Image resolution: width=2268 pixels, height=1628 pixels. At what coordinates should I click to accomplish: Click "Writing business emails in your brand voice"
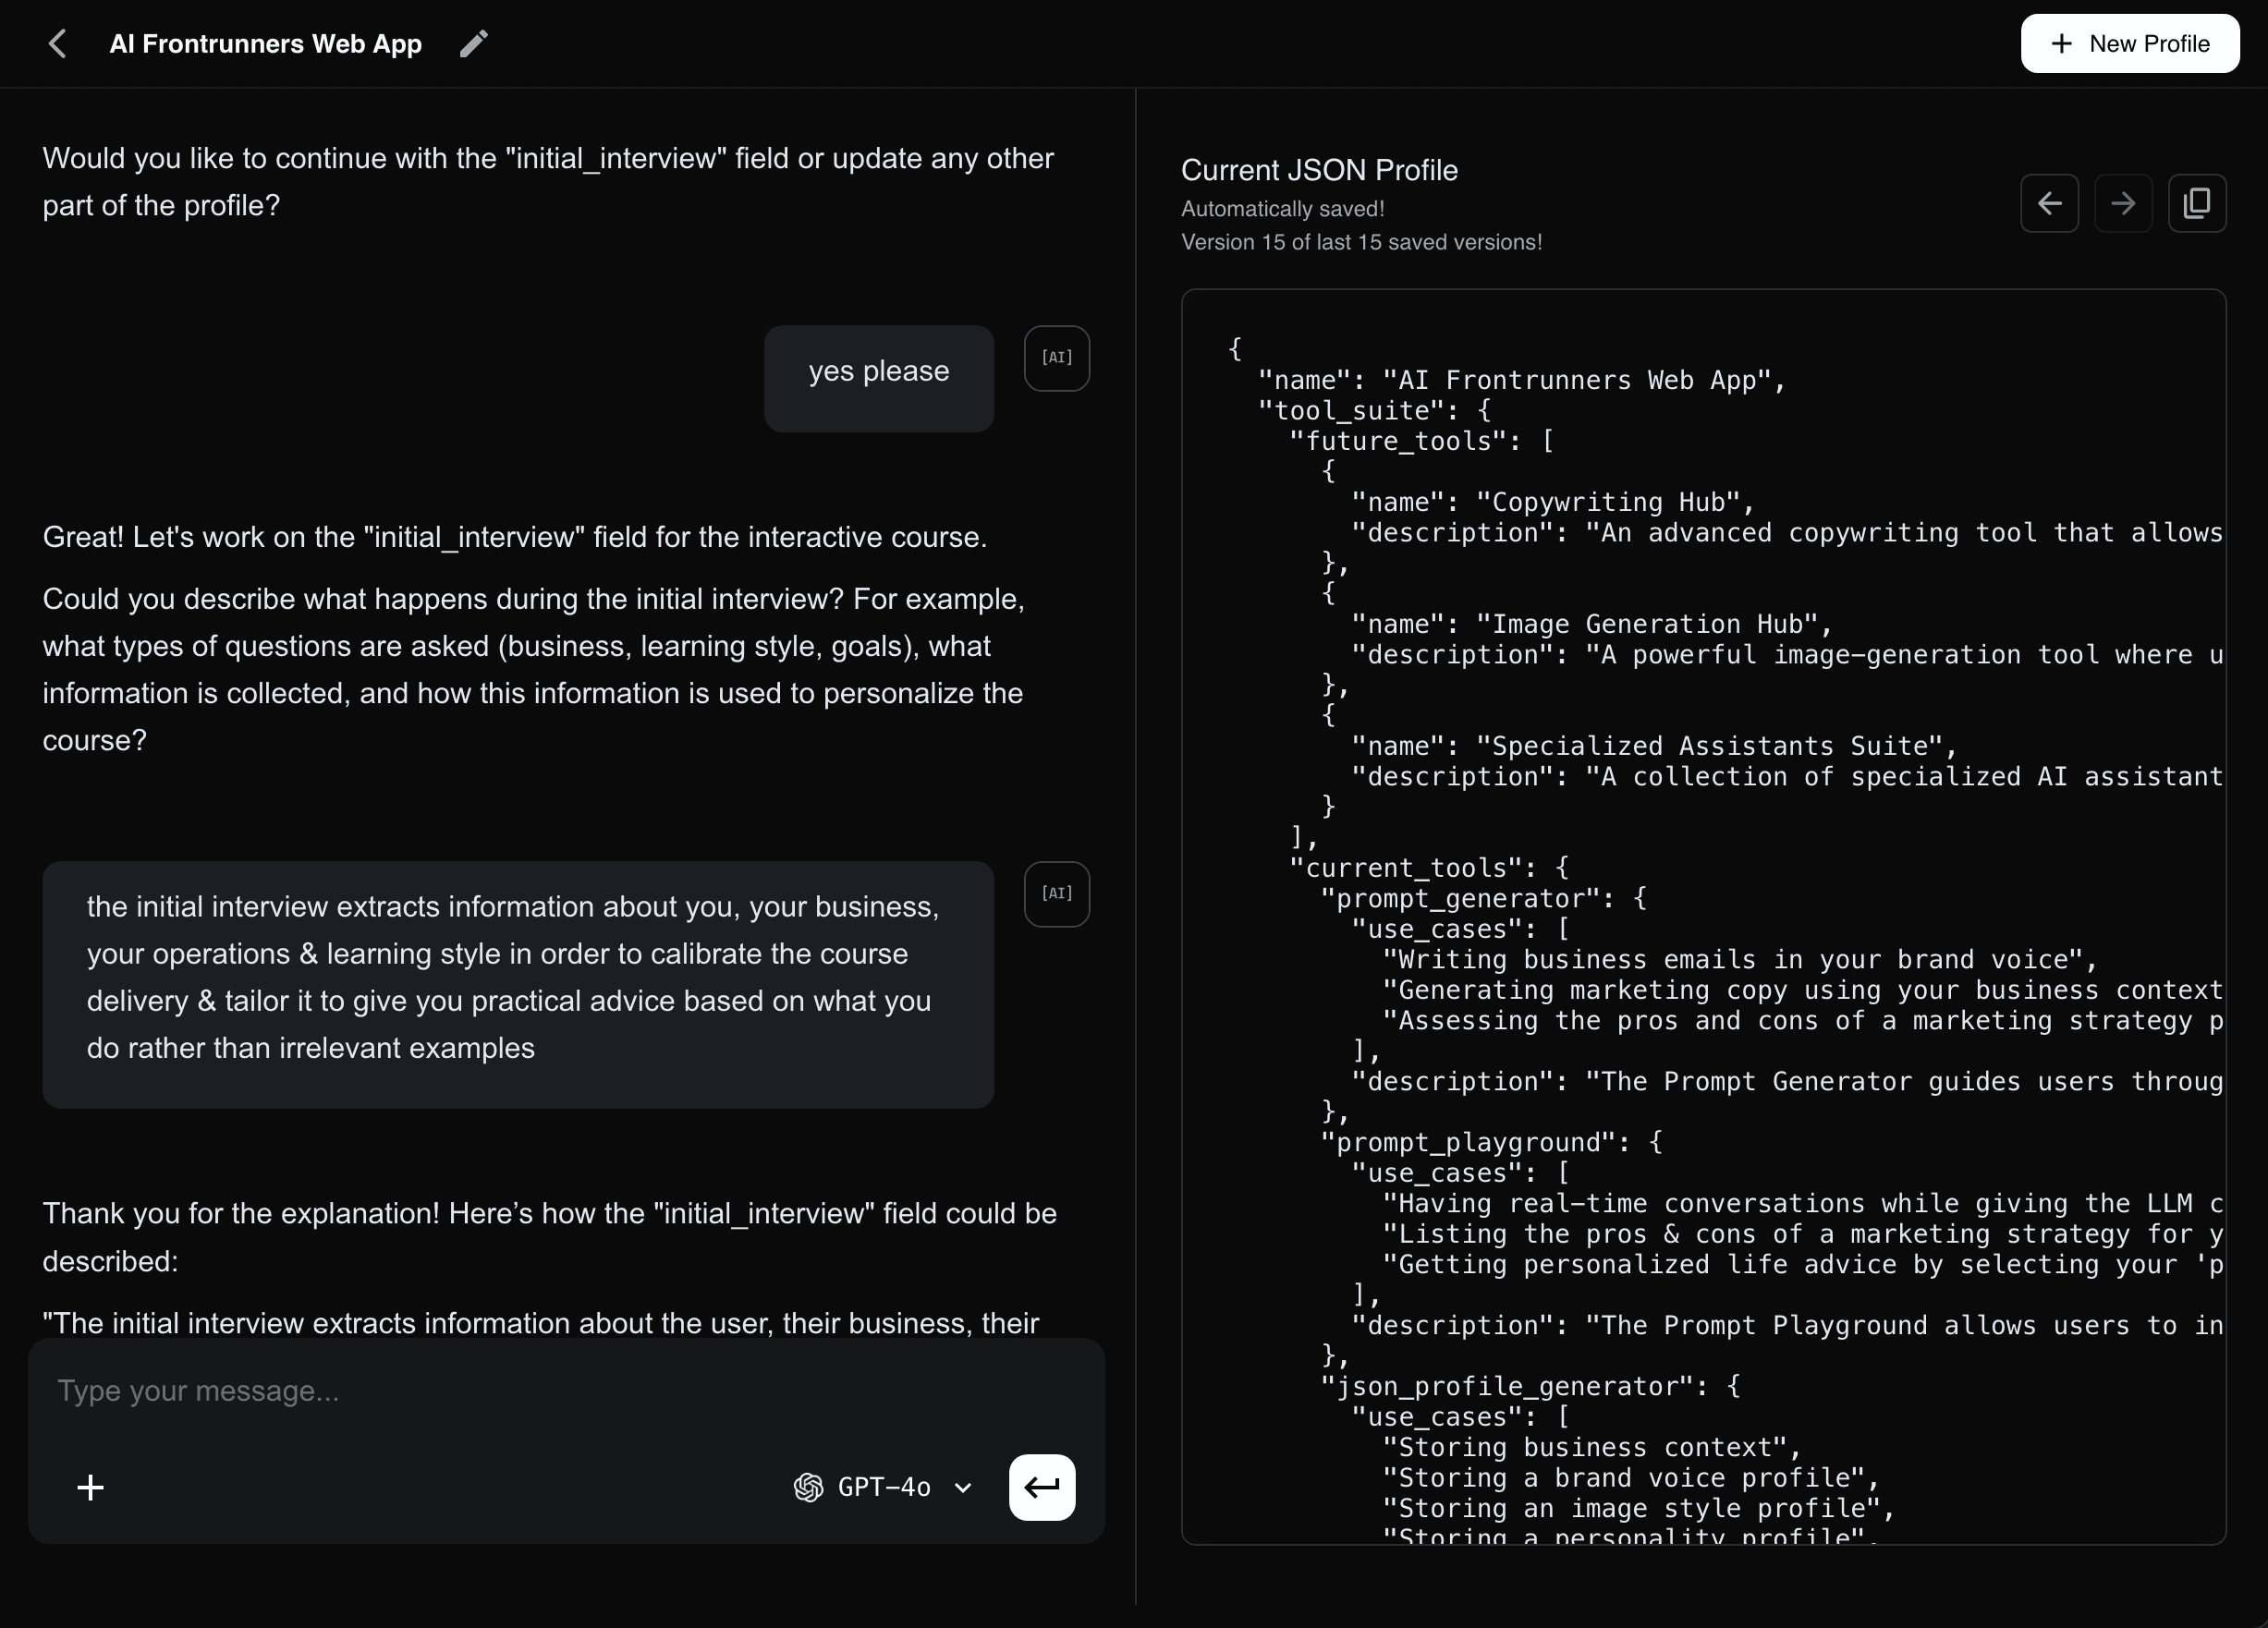click(x=1739, y=960)
